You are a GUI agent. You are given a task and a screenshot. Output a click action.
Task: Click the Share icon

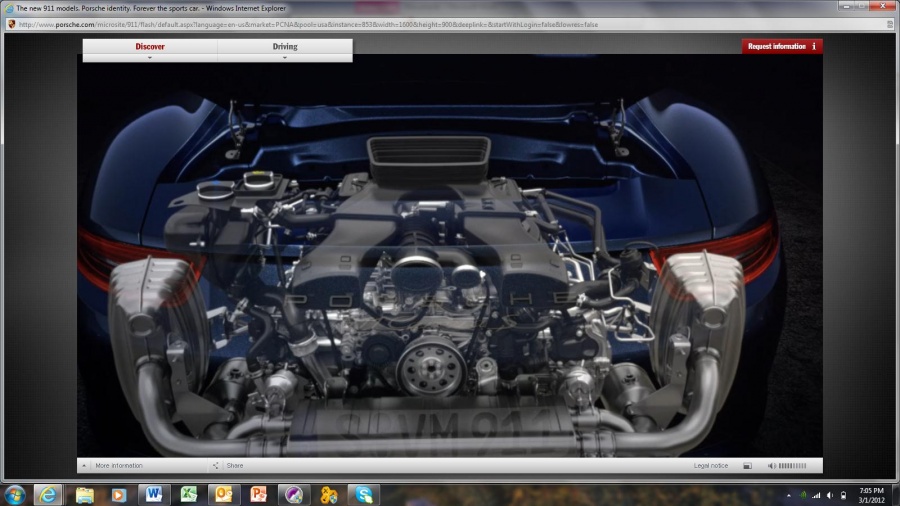(215, 466)
